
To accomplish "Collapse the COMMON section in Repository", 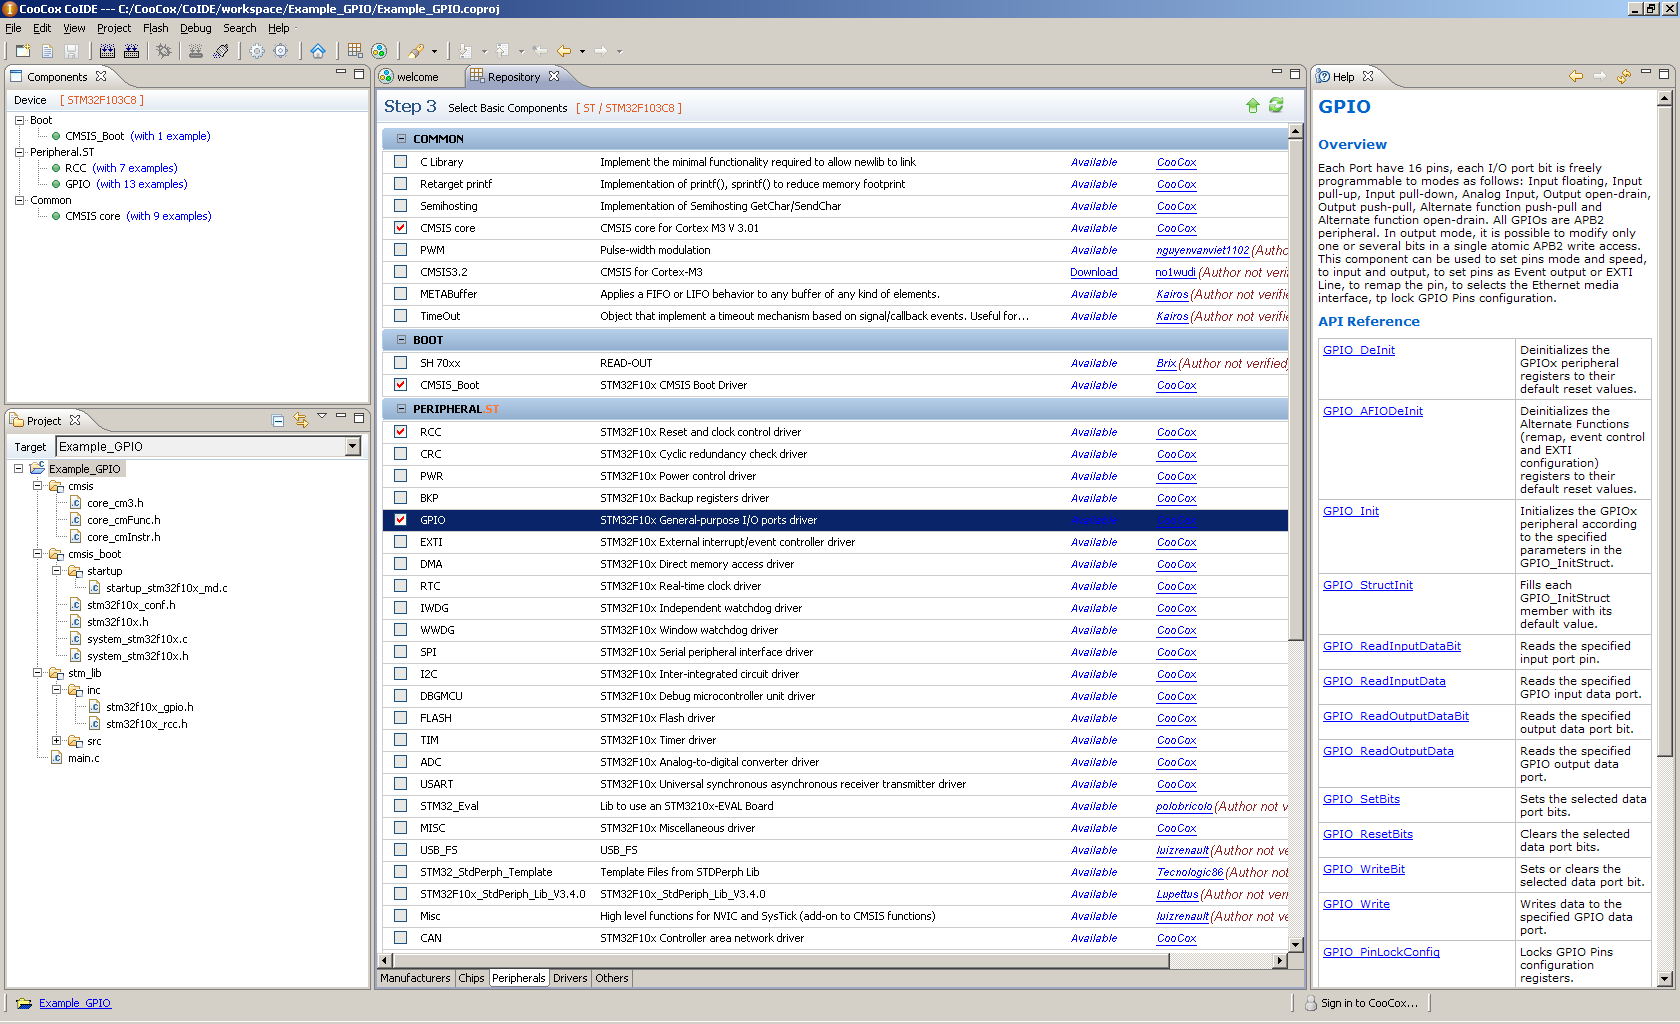I will (x=402, y=139).
